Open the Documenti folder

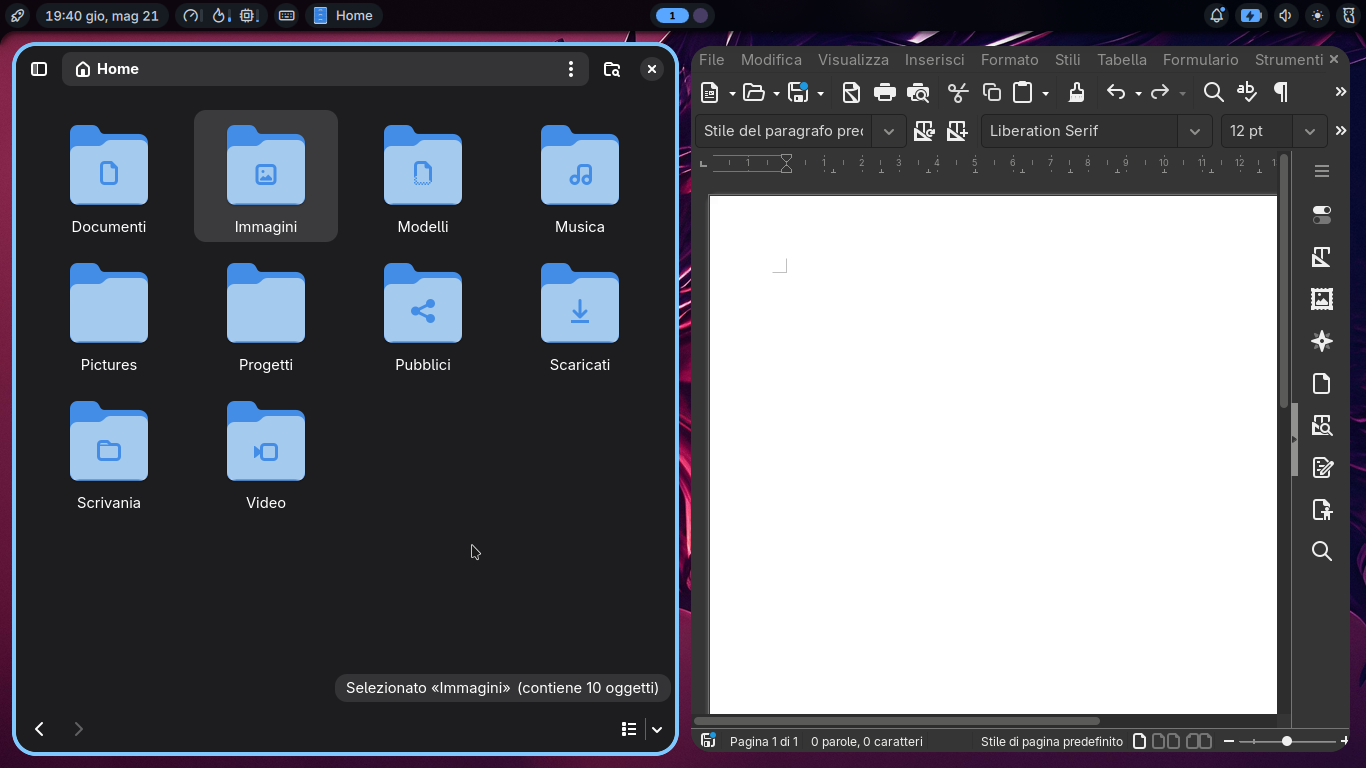(109, 180)
